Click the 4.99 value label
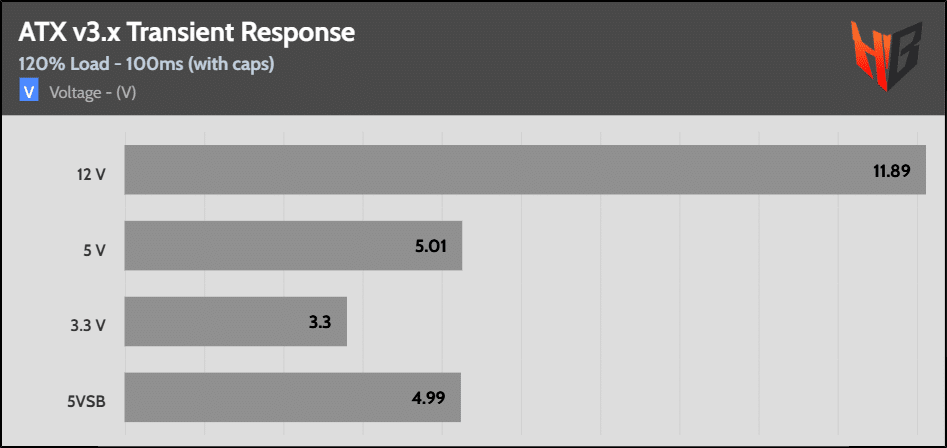The height and width of the screenshot is (448, 947). (434, 399)
